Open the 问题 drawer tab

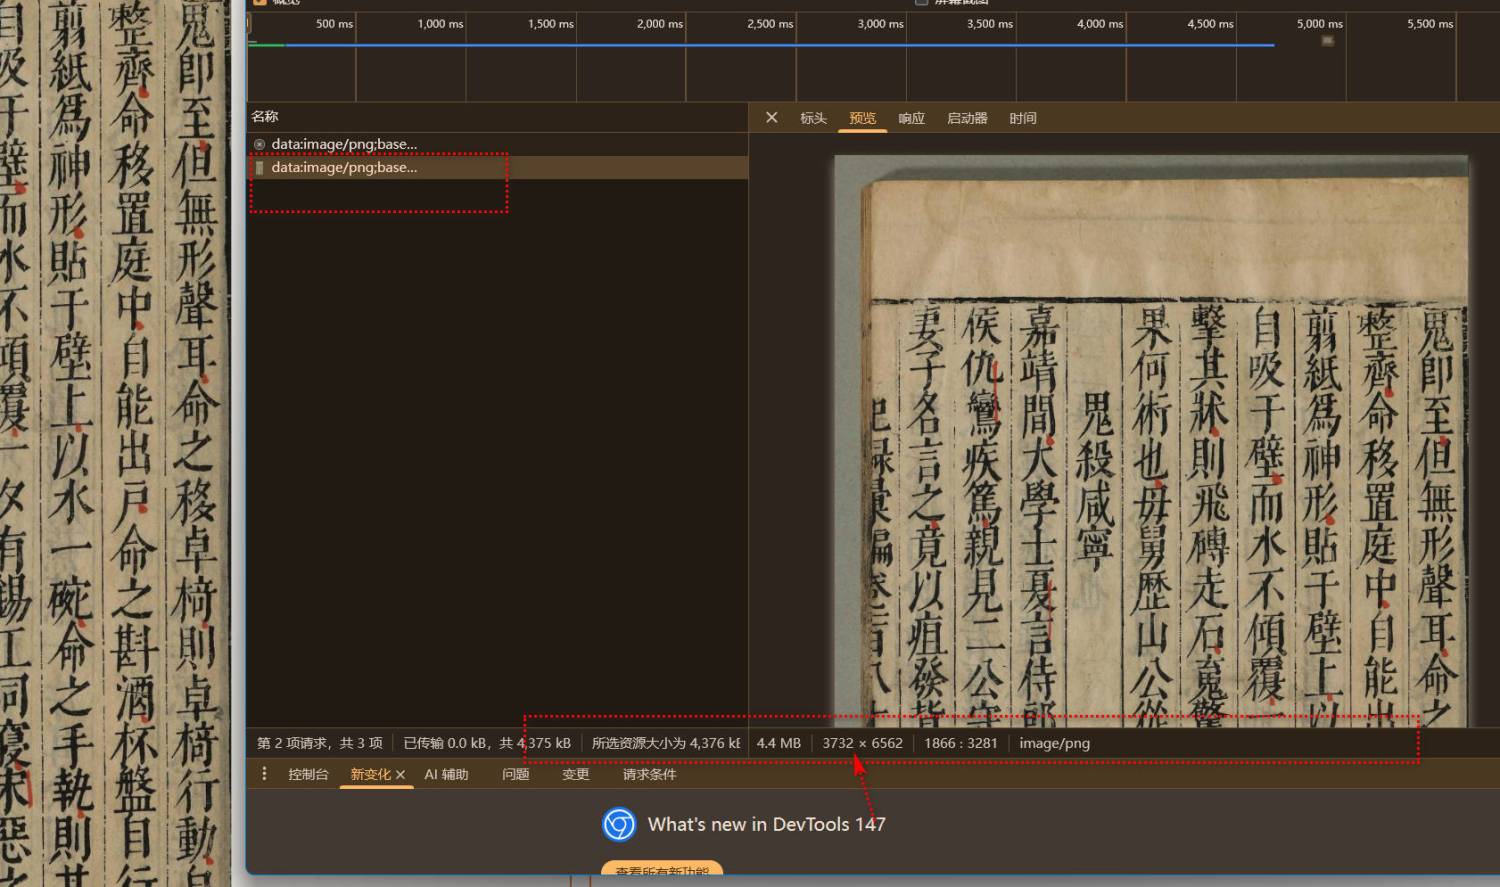[515, 774]
